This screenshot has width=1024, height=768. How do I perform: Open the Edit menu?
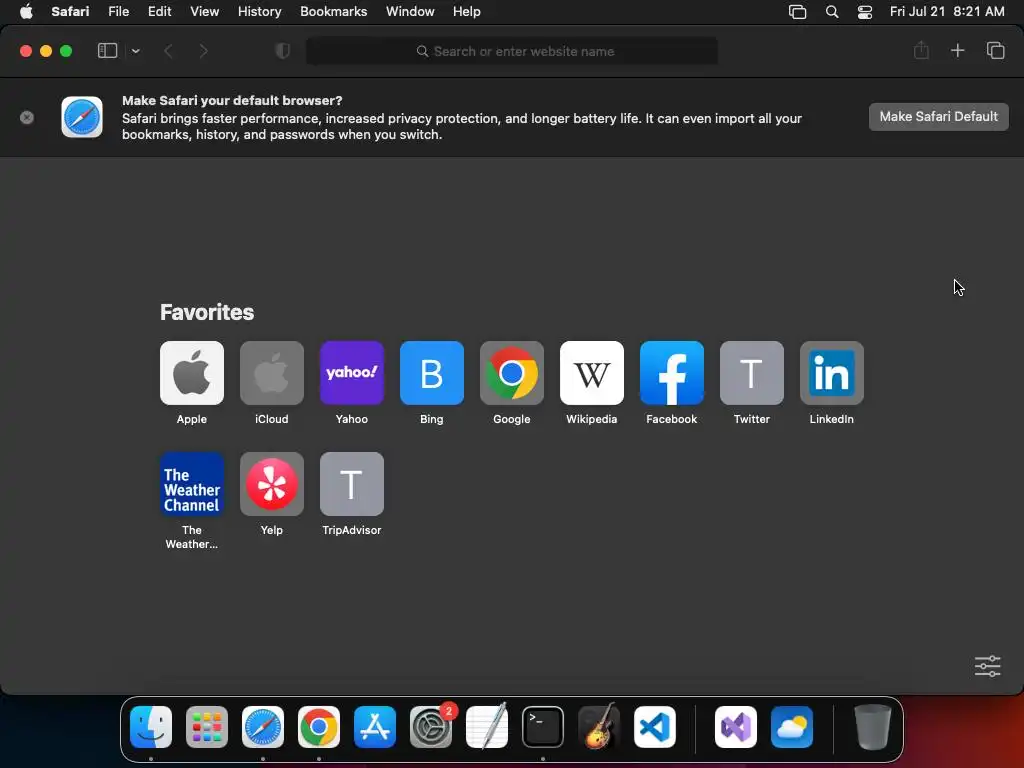(159, 11)
